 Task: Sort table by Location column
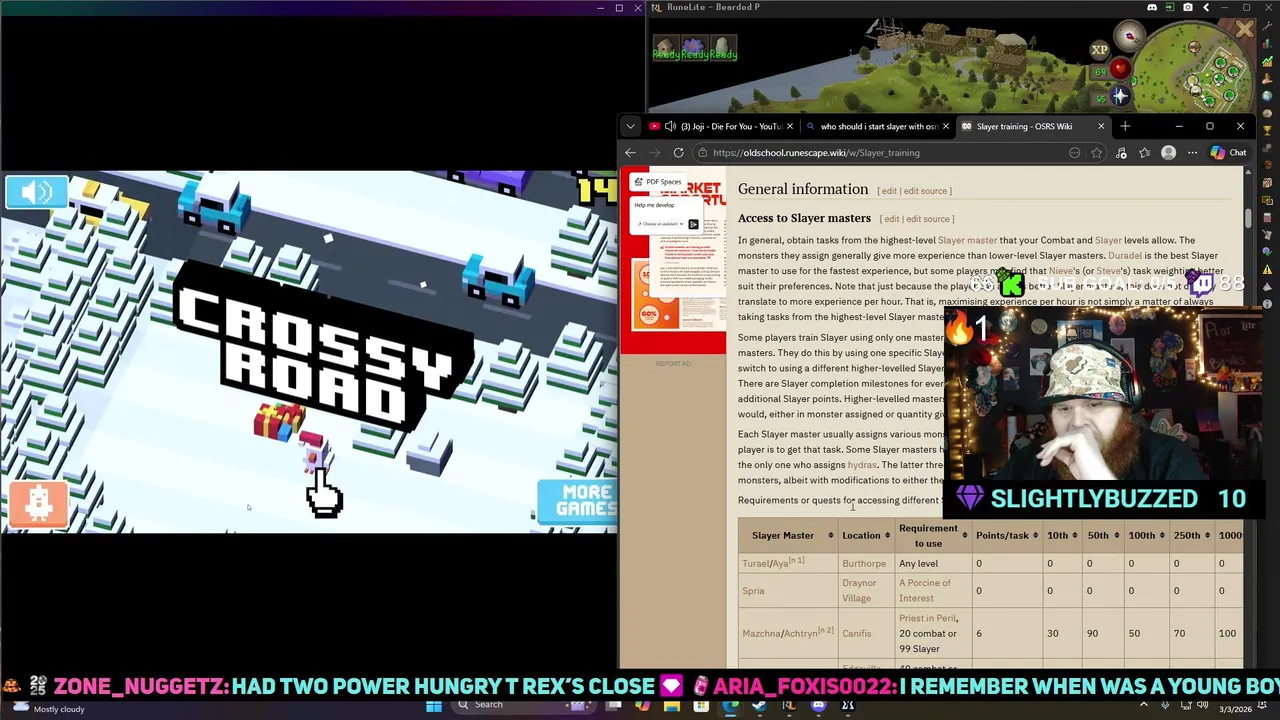[866, 536]
